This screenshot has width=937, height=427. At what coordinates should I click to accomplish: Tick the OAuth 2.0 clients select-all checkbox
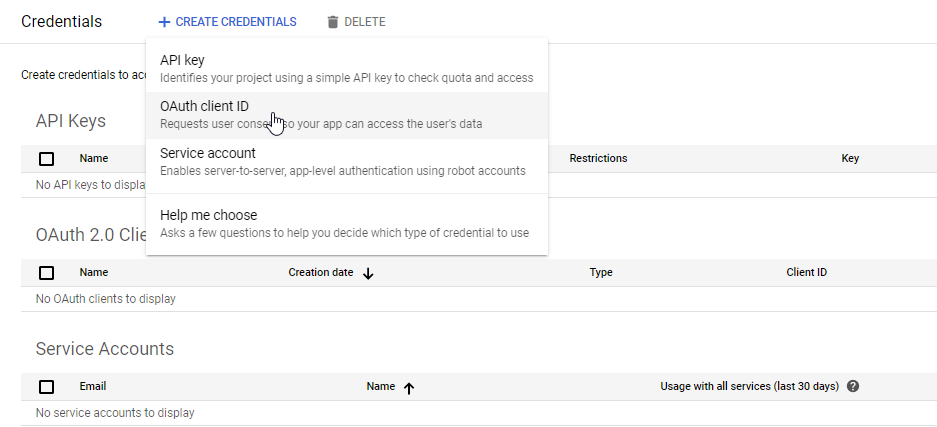[x=46, y=273]
